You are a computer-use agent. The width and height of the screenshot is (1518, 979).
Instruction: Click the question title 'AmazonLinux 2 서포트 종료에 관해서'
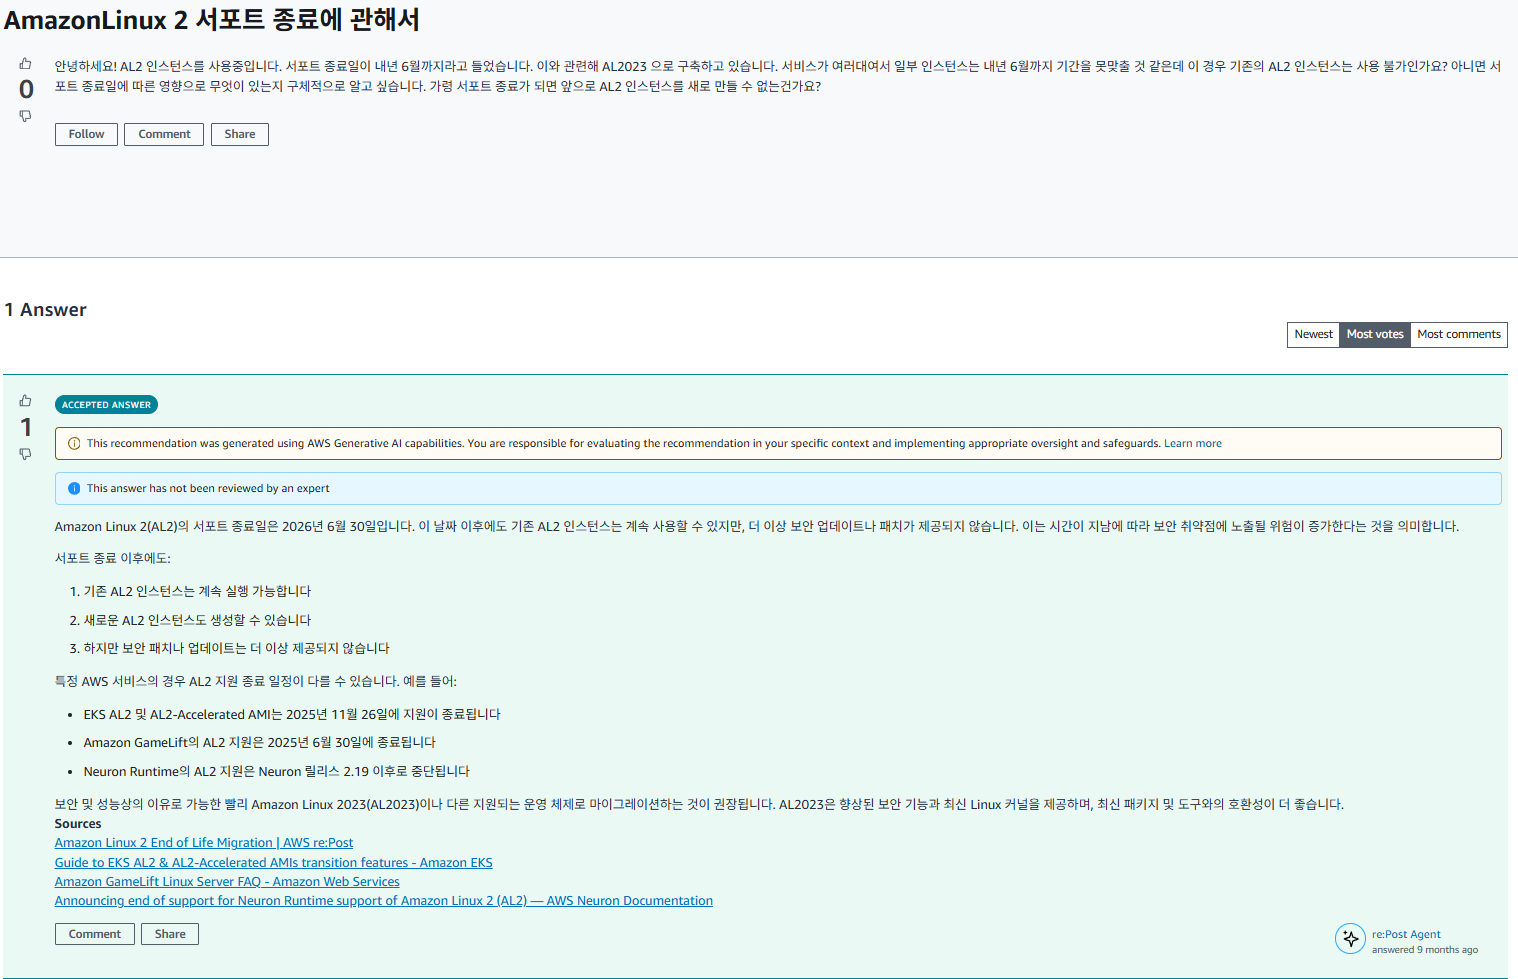[212, 20]
